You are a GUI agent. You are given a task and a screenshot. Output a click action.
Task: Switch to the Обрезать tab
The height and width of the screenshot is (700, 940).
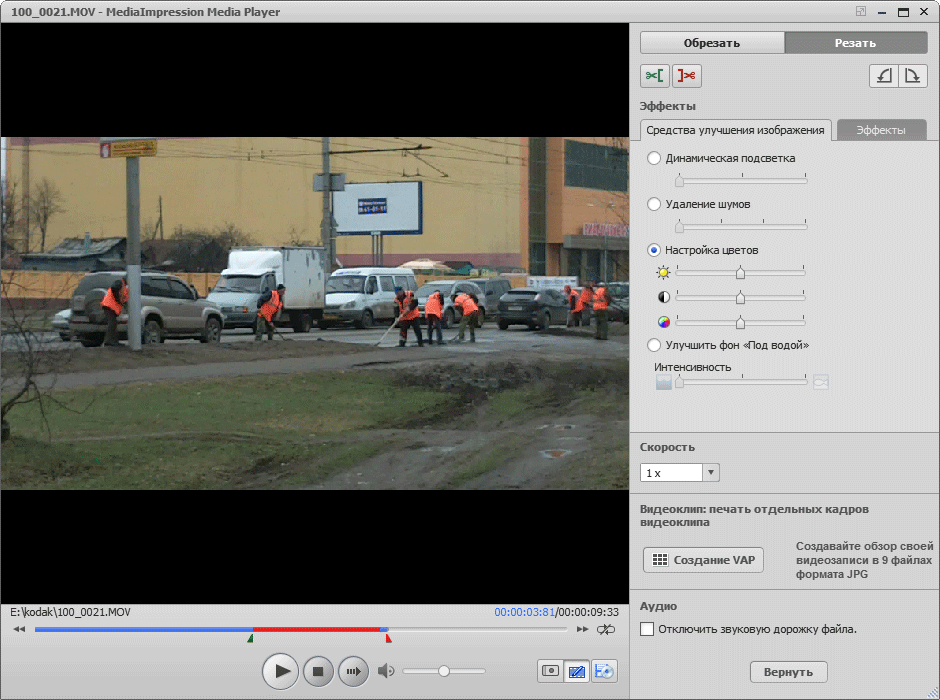712,43
